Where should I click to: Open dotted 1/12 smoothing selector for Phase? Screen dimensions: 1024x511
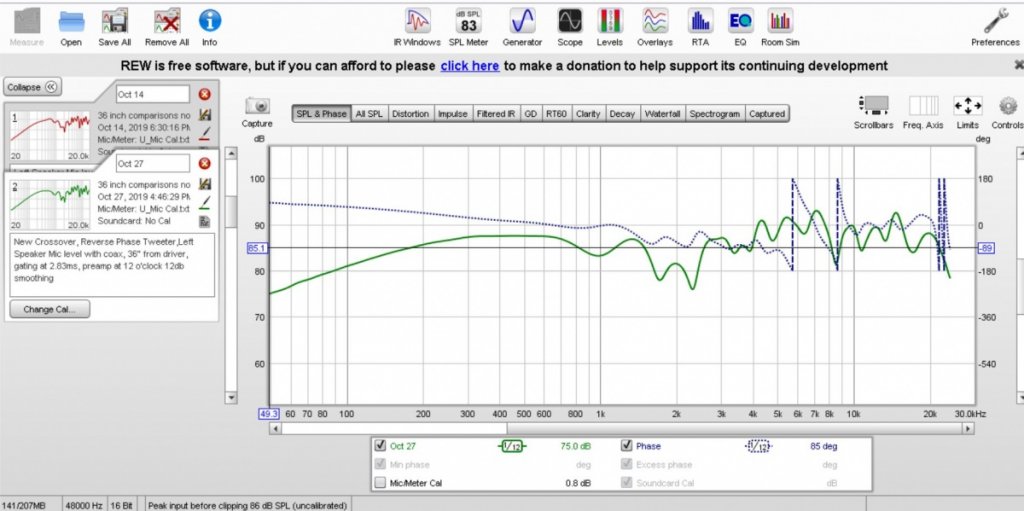[x=758, y=446]
